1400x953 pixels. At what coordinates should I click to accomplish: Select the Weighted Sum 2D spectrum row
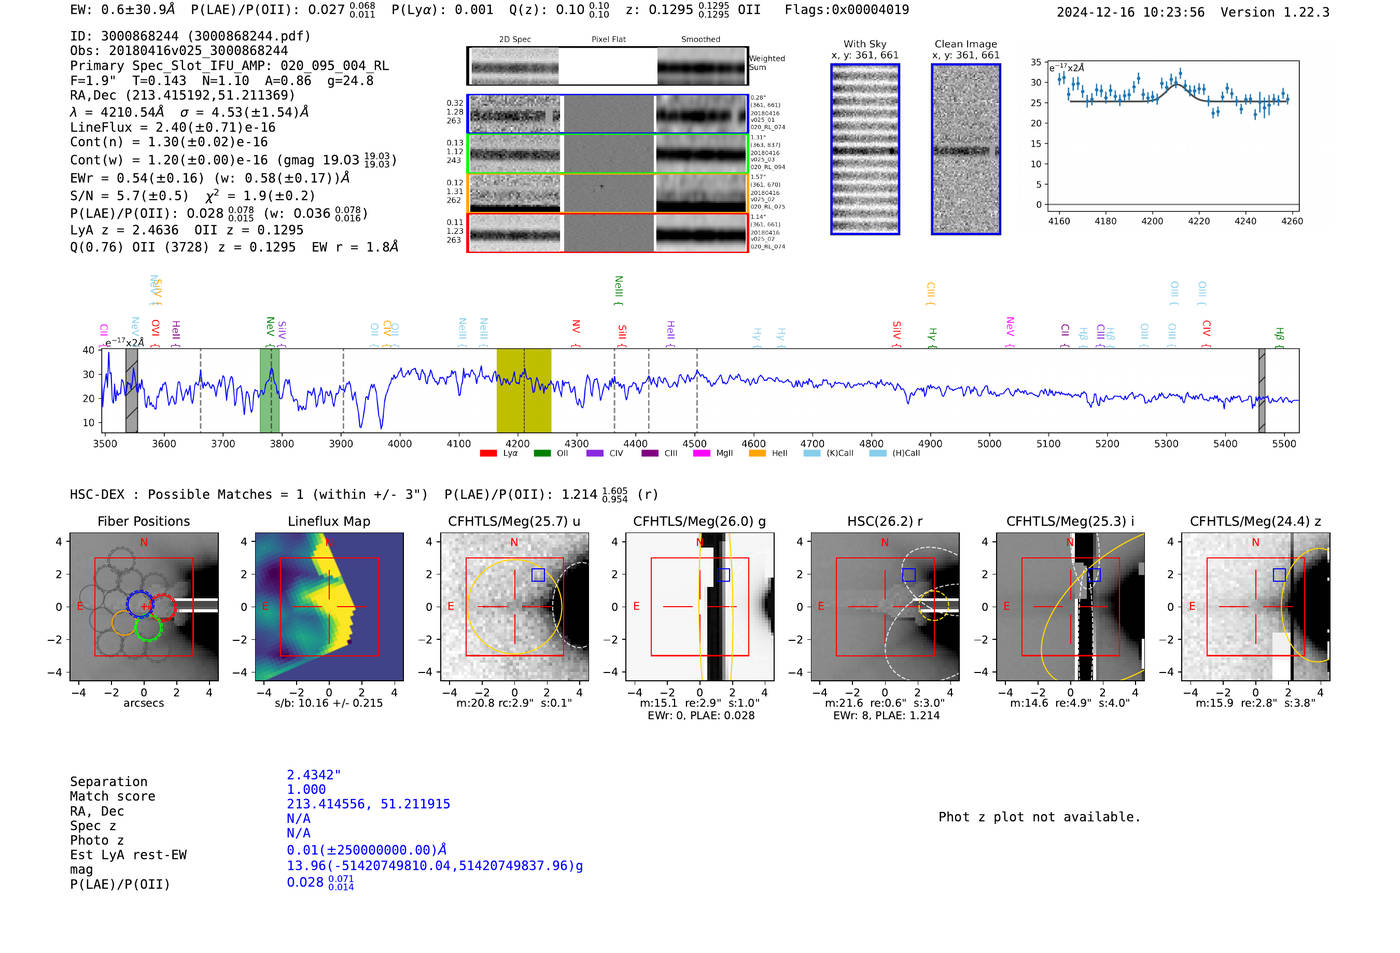coord(608,66)
